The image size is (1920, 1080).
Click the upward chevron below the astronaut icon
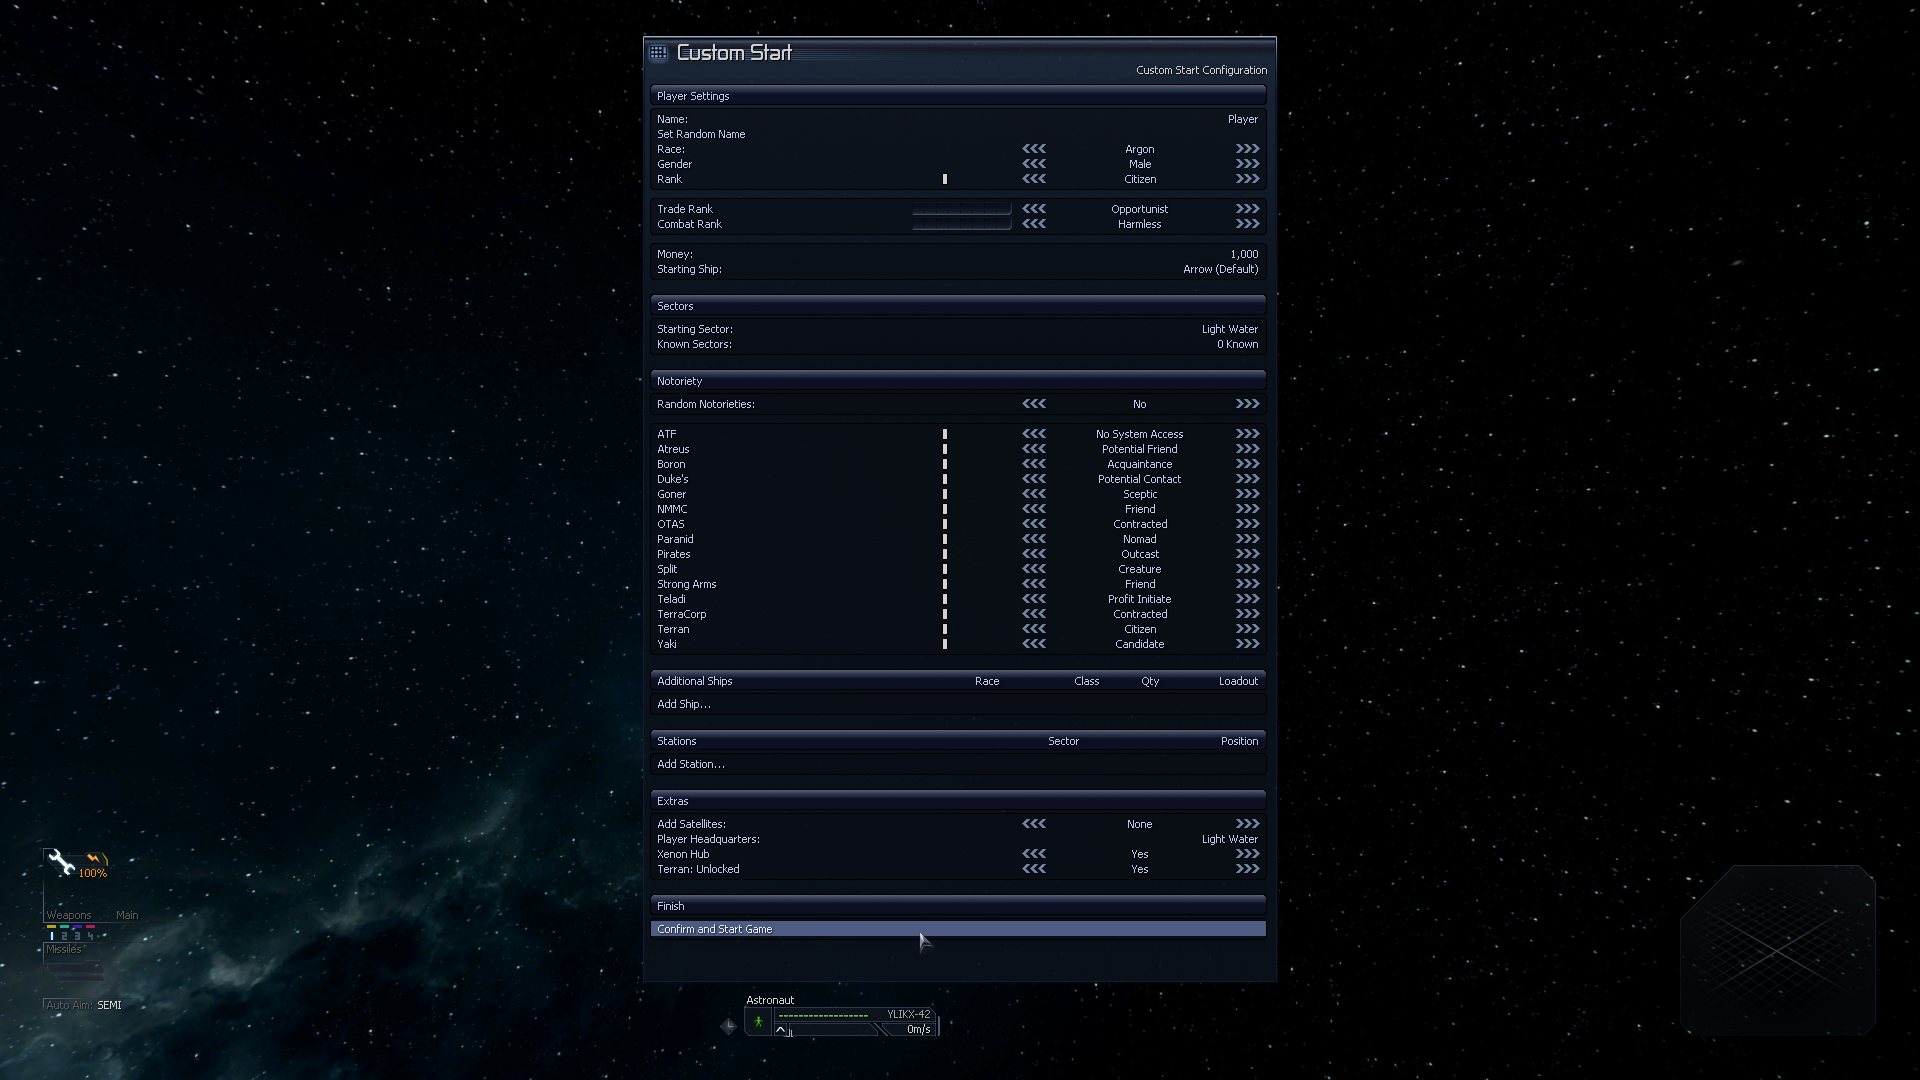tap(781, 1030)
